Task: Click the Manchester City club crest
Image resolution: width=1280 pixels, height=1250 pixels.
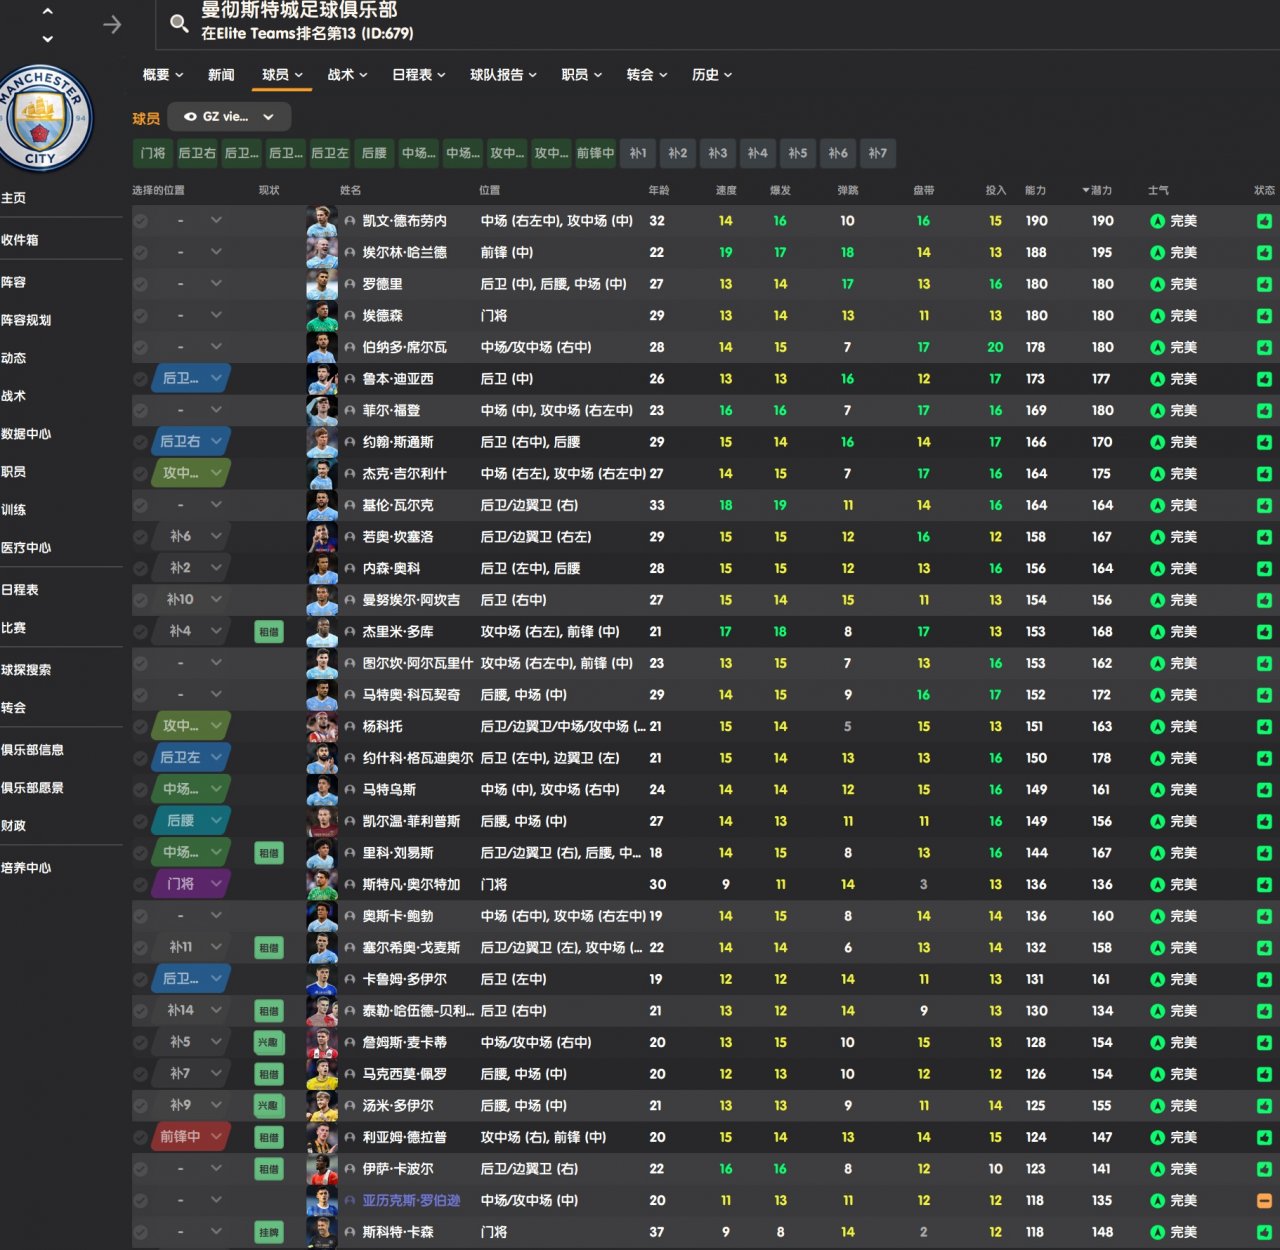Action: (42, 118)
